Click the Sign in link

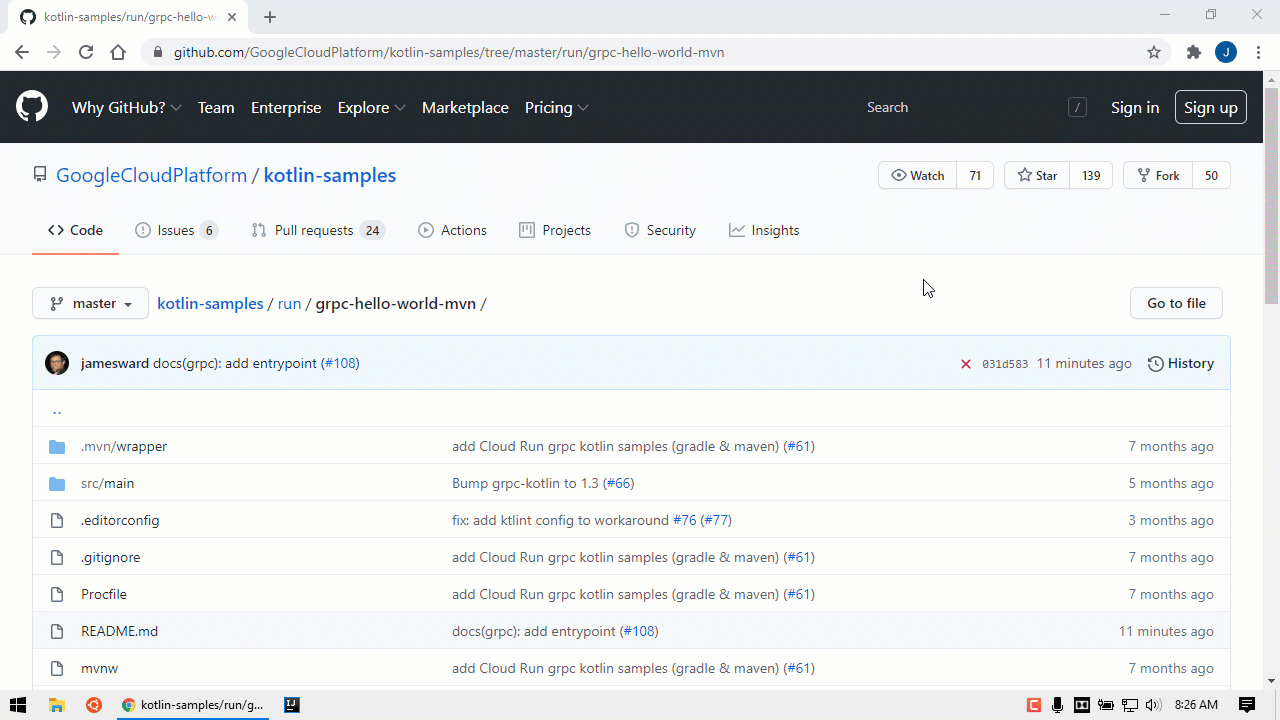click(1135, 107)
